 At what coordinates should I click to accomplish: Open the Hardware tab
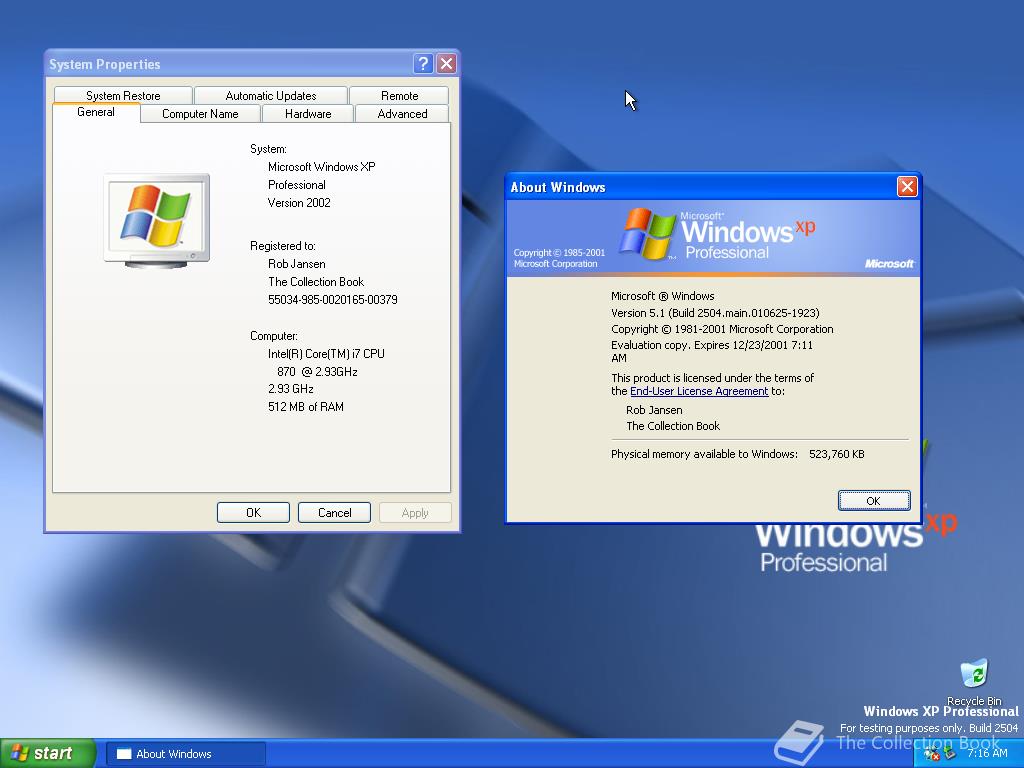click(308, 114)
